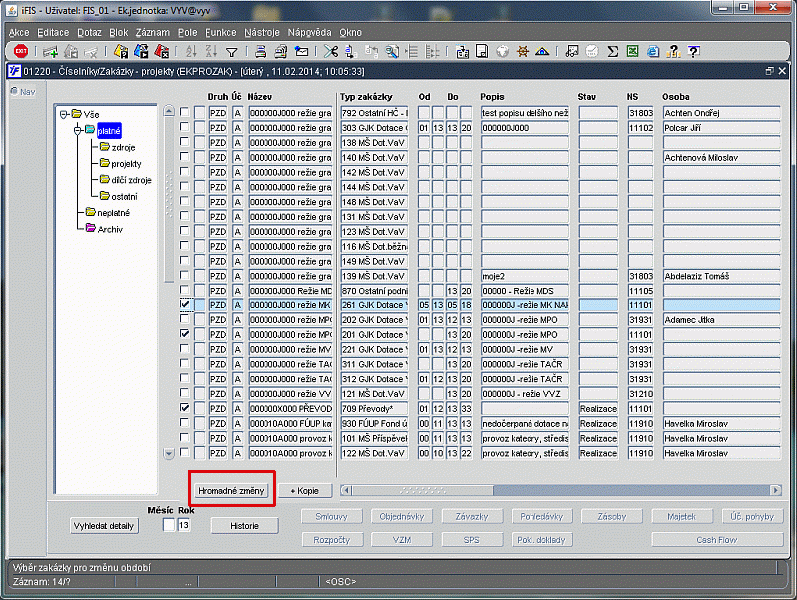Click the red EXIT stop-sign icon
Image resolution: width=797 pixels, height=600 pixels.
[21, 51]
